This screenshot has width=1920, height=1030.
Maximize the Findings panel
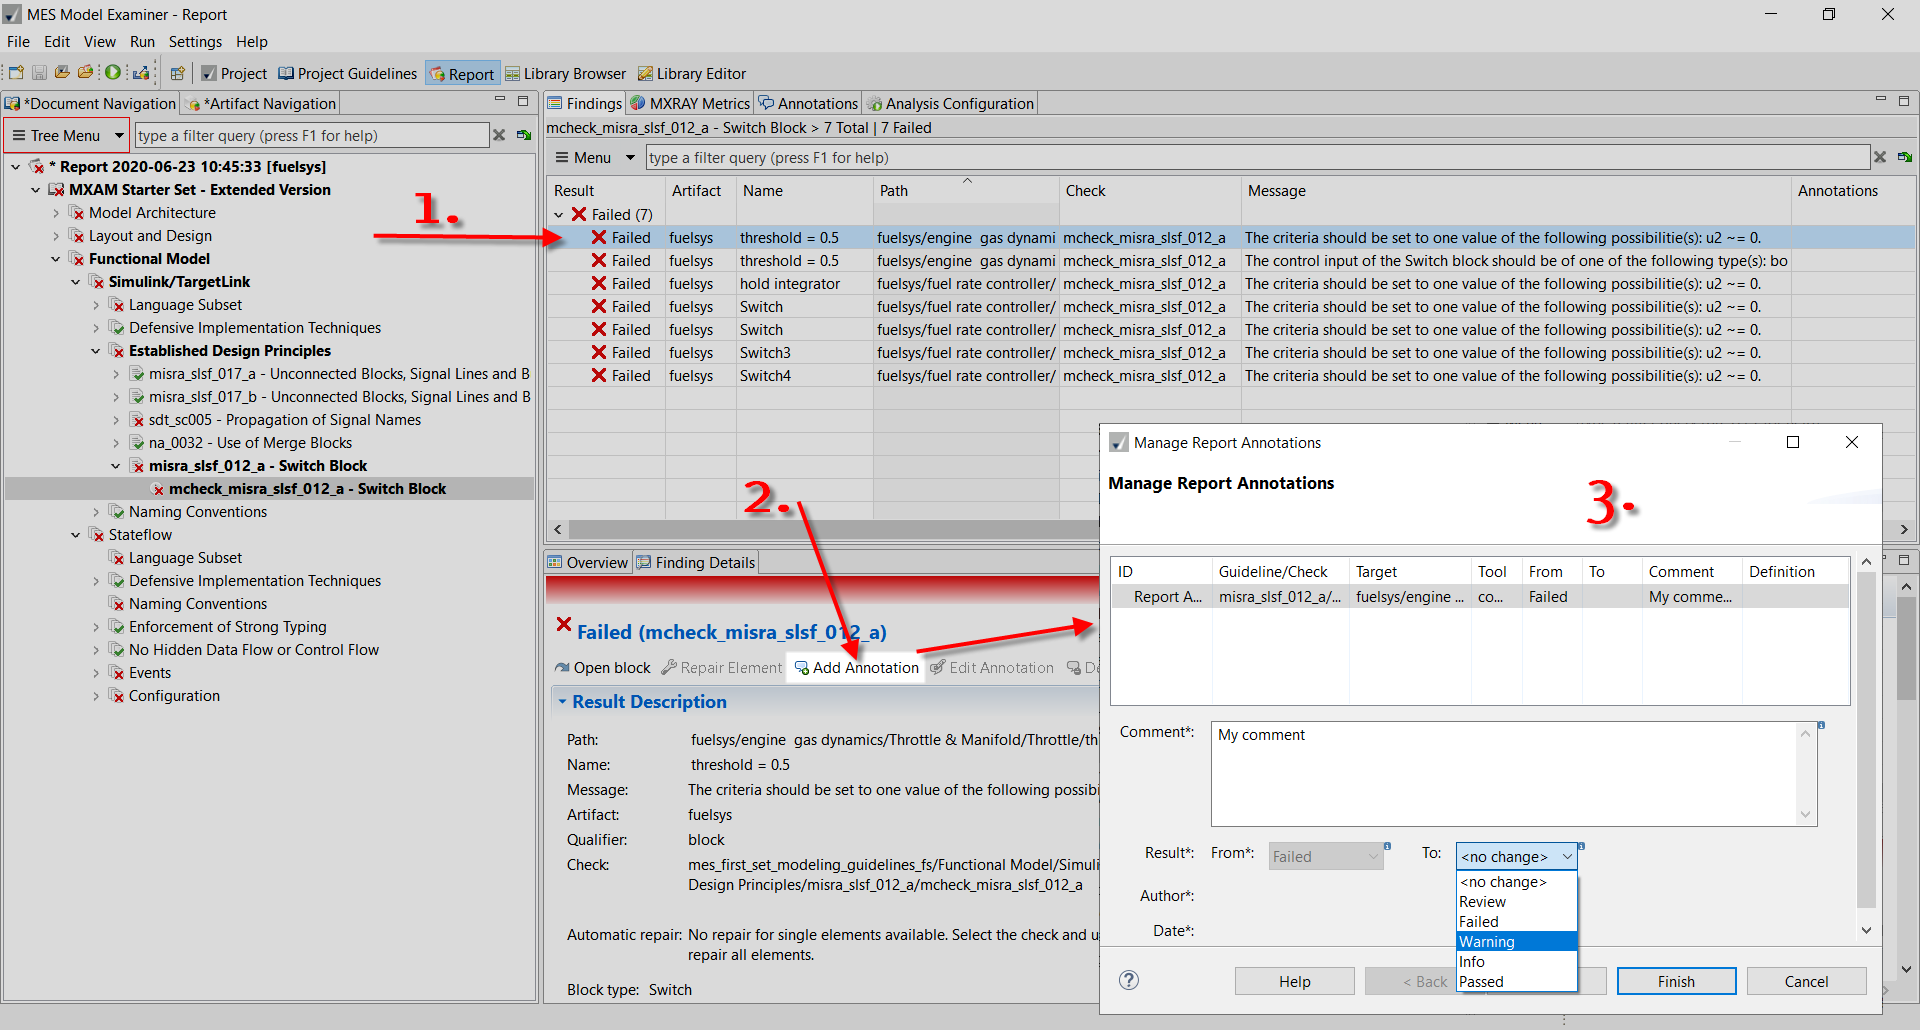coord(1903,101)
